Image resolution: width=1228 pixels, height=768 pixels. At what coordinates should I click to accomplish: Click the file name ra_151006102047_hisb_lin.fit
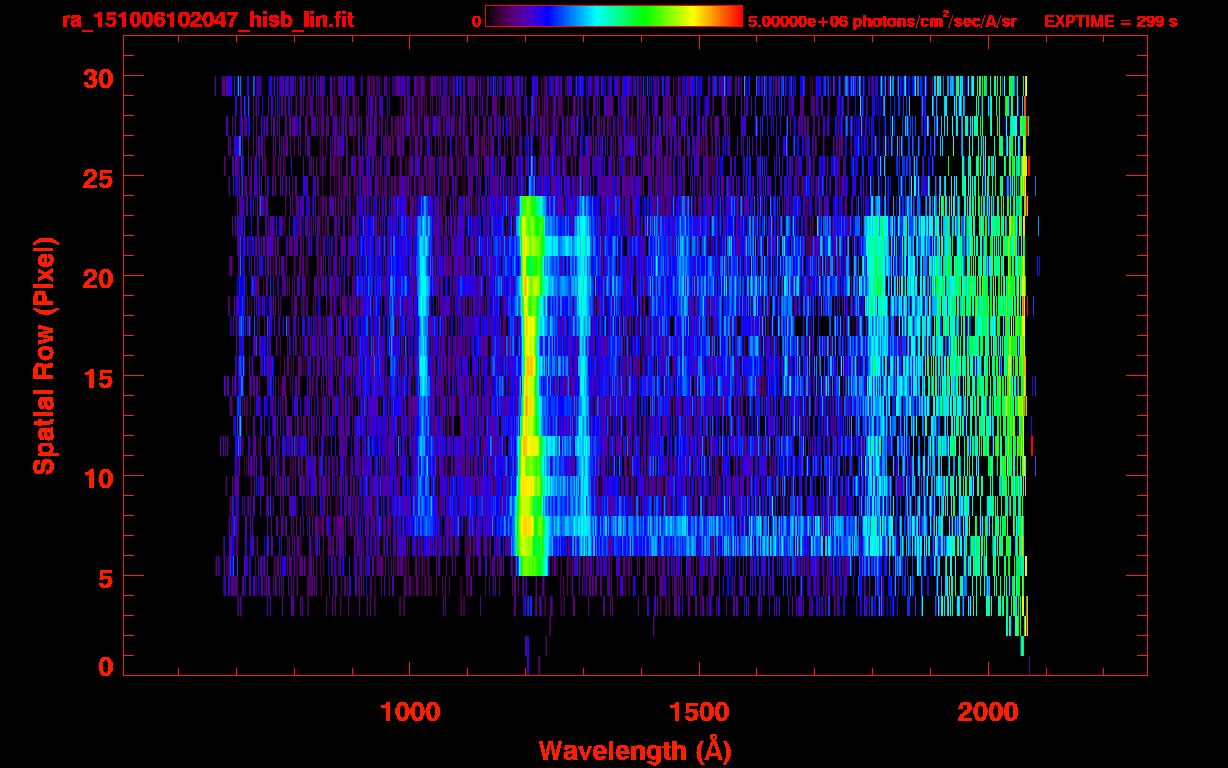click(x=207, y=20)
